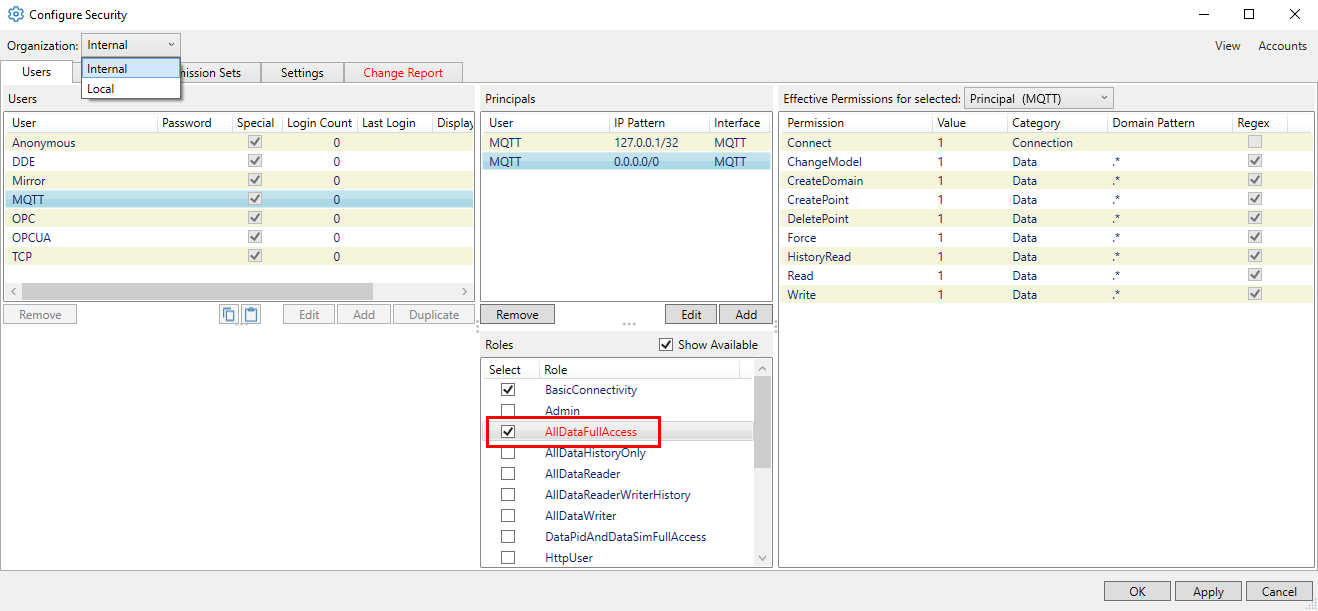
Task: Click the Duplicate button for users
Action: [433, 314]
